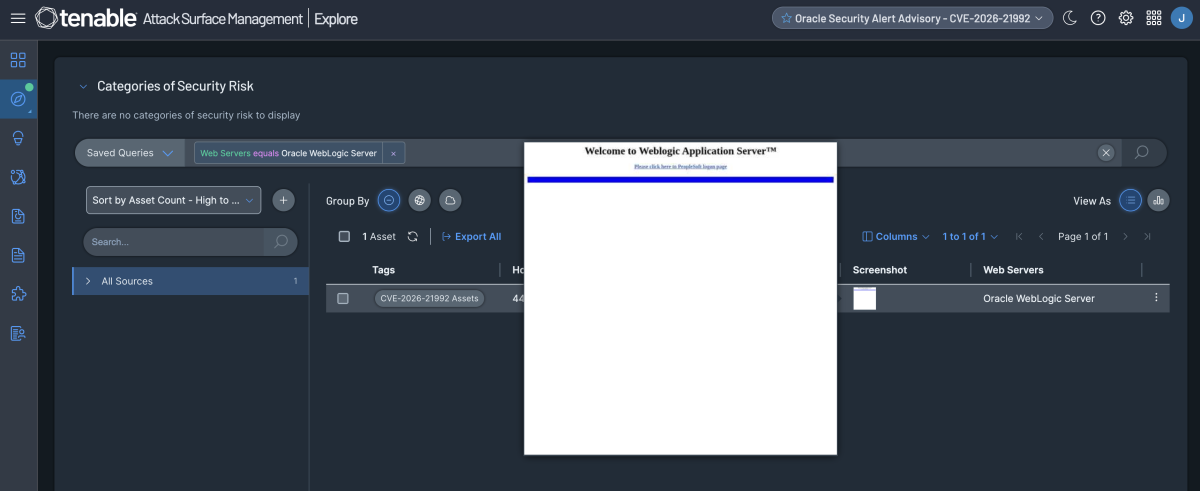This screenshot has height=491, width=1200.
Task: Focus the sources Search field
Action: 173,242
